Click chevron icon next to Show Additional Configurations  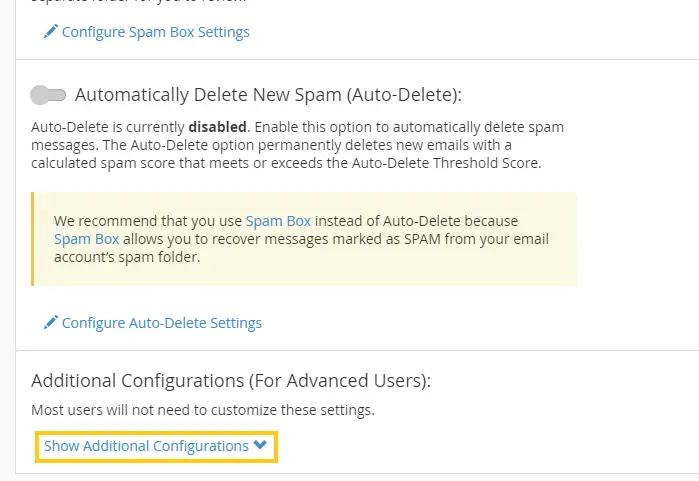[x=260, y=444]
